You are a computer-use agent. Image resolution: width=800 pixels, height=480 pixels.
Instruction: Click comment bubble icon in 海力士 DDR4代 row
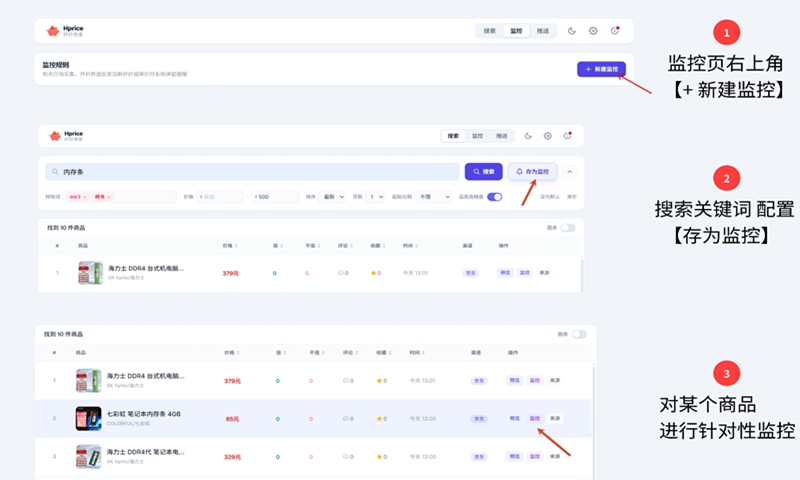(x=345, y=457)
